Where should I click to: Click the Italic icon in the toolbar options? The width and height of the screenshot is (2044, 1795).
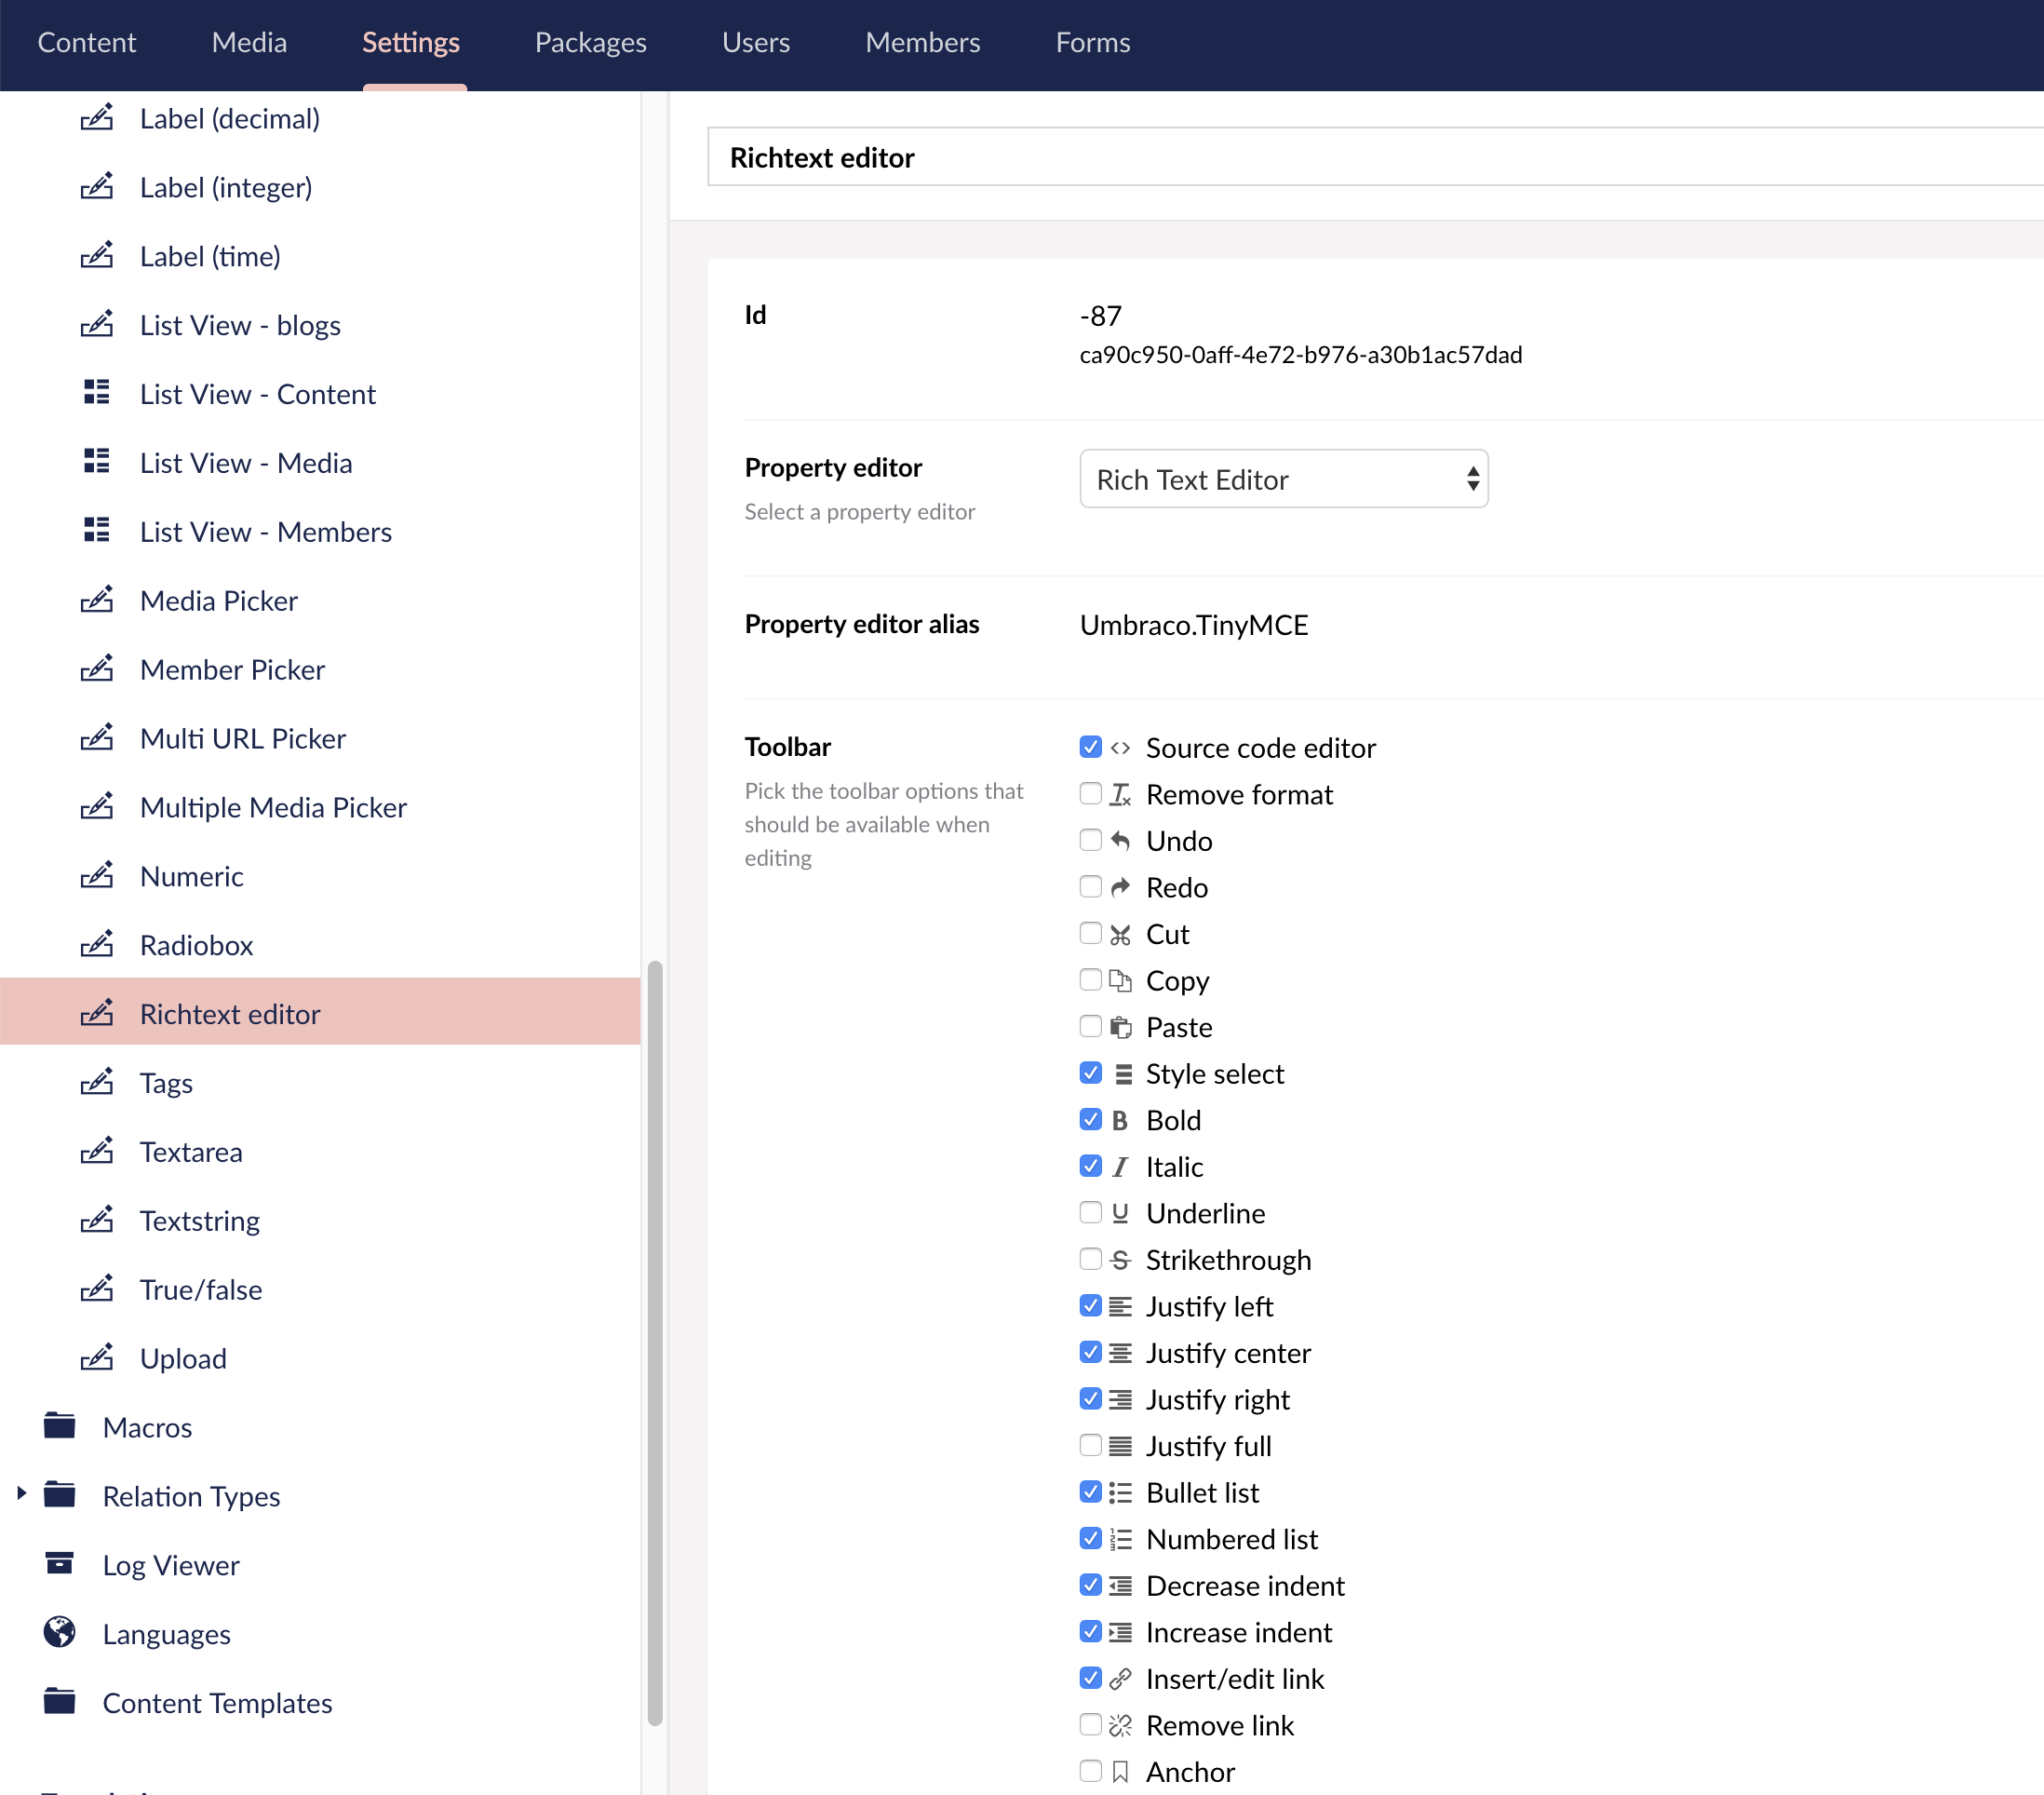click(x=1120, y=1166)
